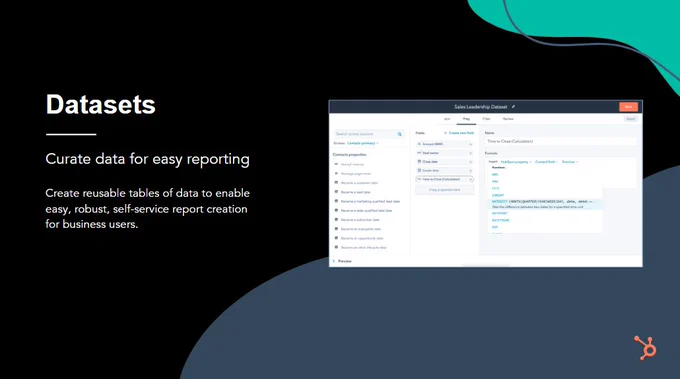Select the Average page views property
The width and height of the screenshot is (680, 379).
[356, 173]
